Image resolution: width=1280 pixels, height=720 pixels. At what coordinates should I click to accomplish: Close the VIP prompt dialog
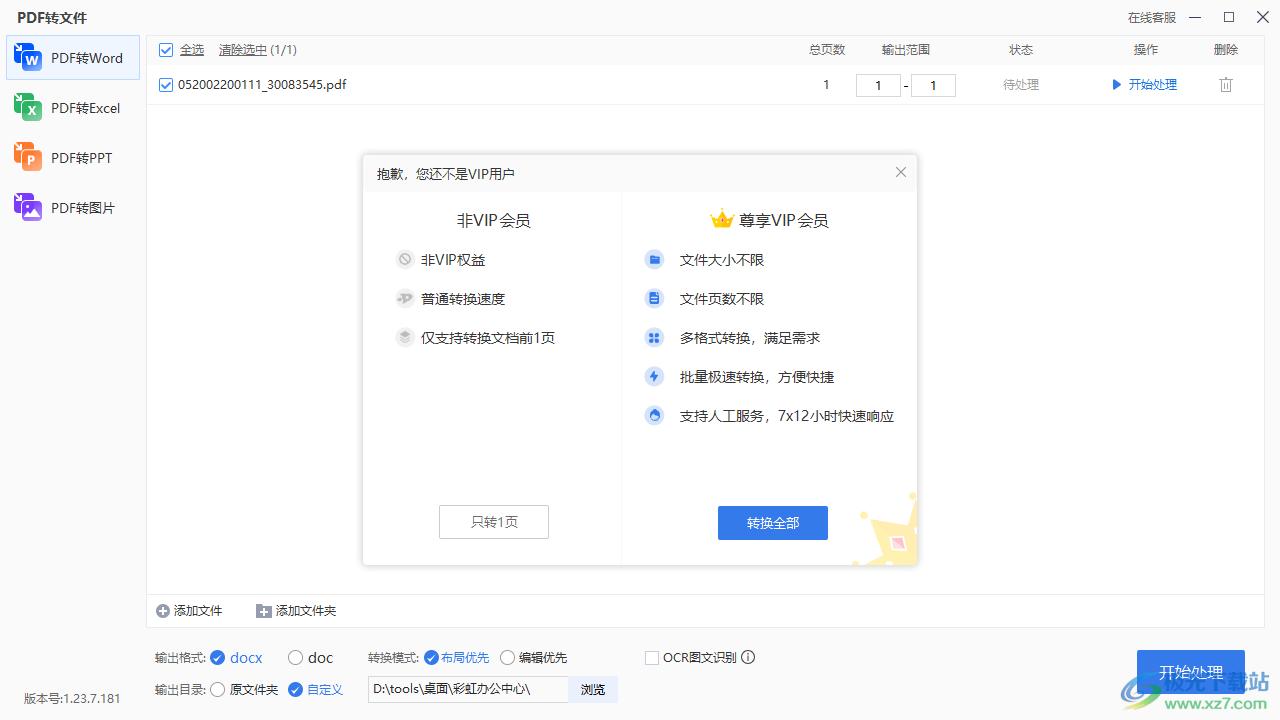[900, 172]
